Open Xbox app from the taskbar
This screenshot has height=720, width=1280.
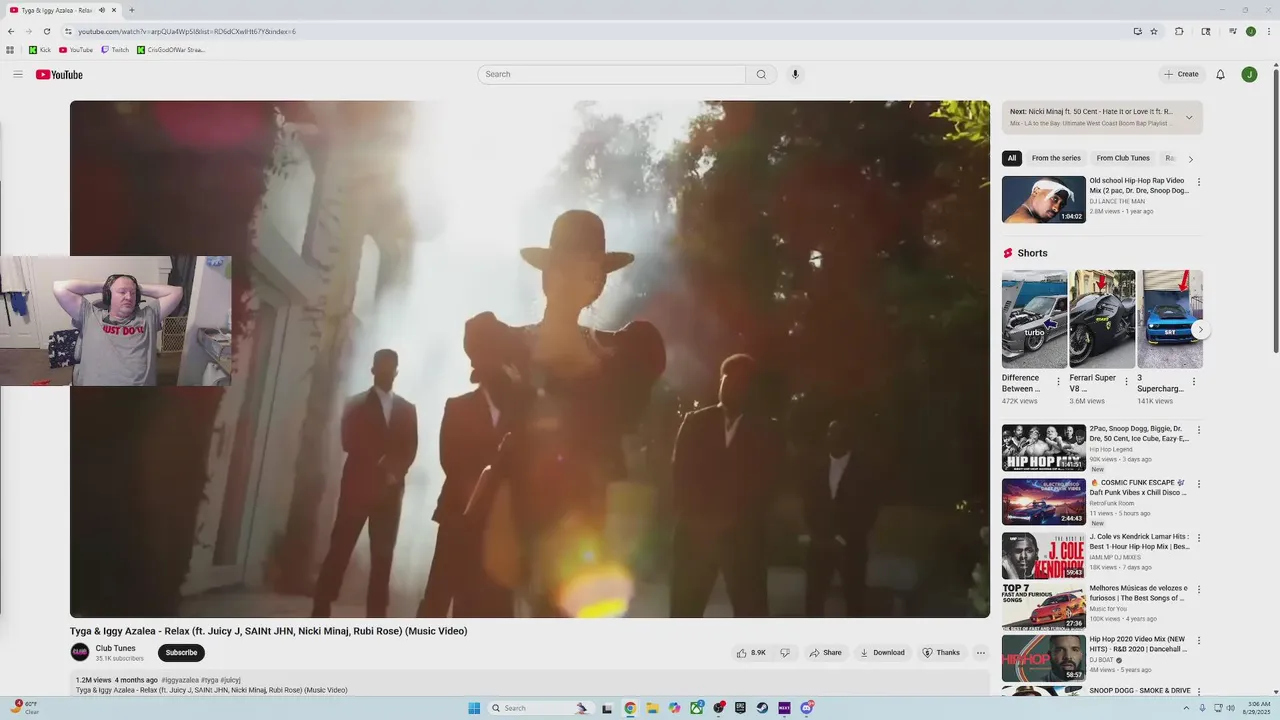(x=696, y=708)
